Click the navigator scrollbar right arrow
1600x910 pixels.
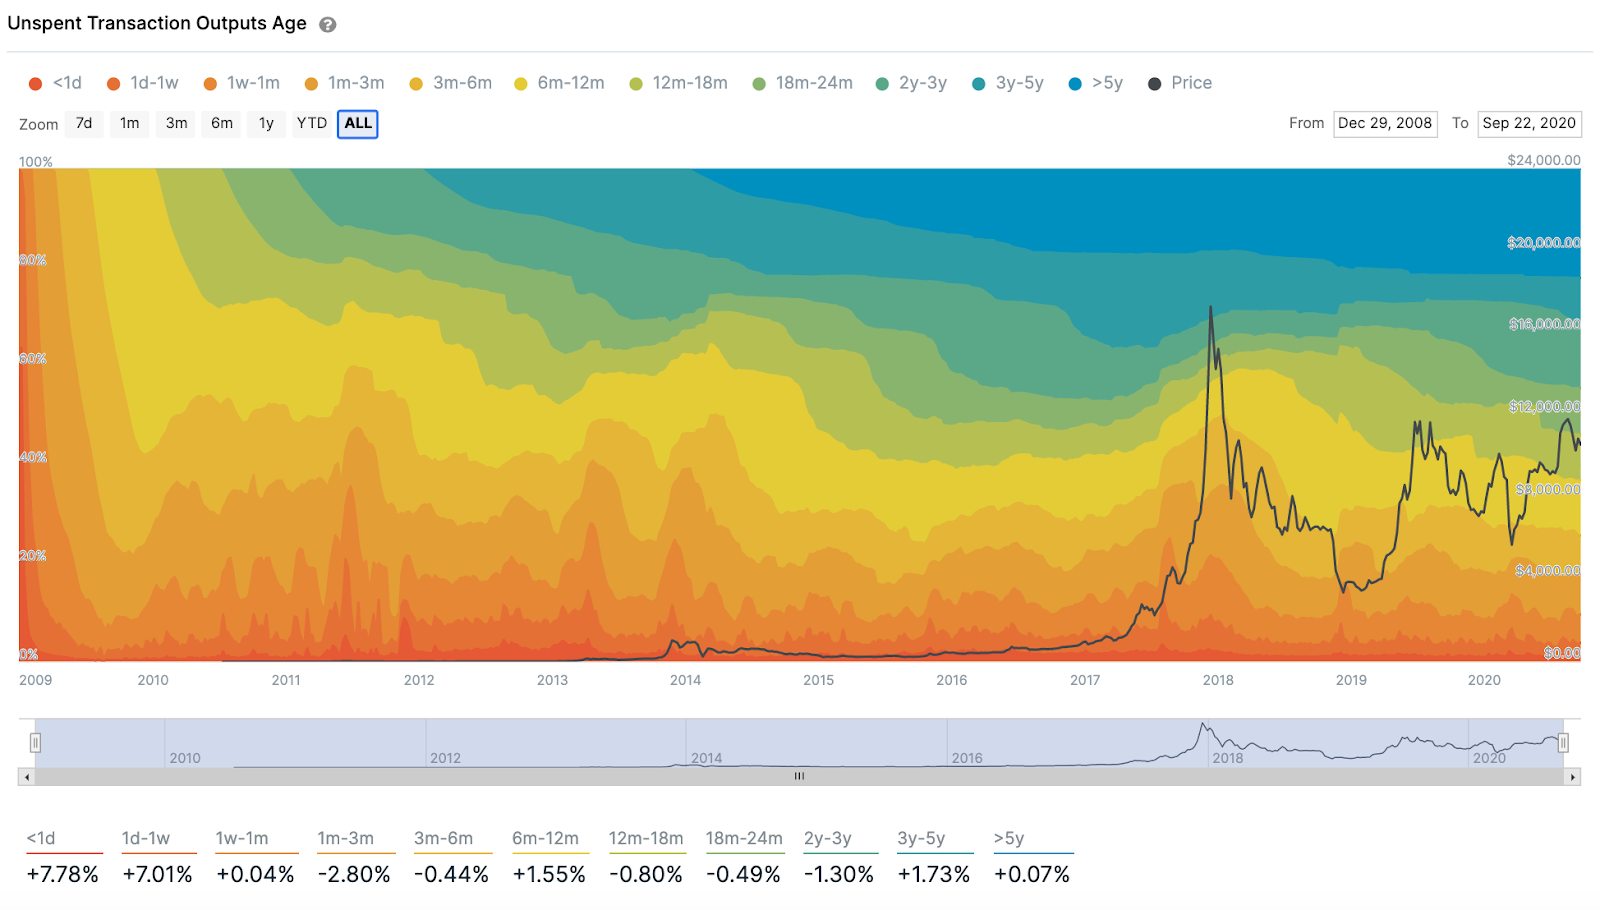point(1573,777)
